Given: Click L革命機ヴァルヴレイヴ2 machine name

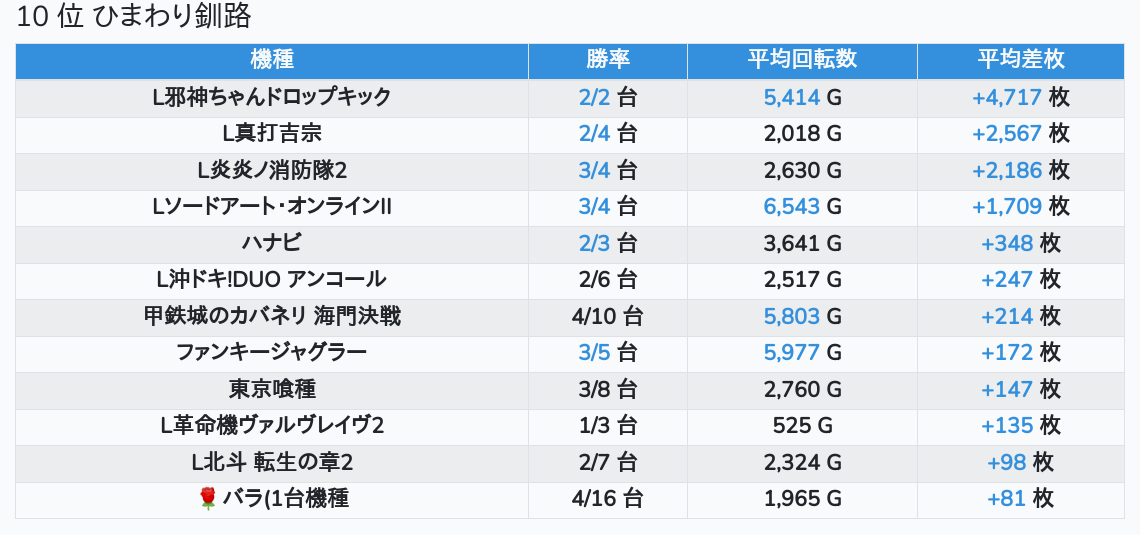Looking at the screenshot, I should (x=272, y=426).
